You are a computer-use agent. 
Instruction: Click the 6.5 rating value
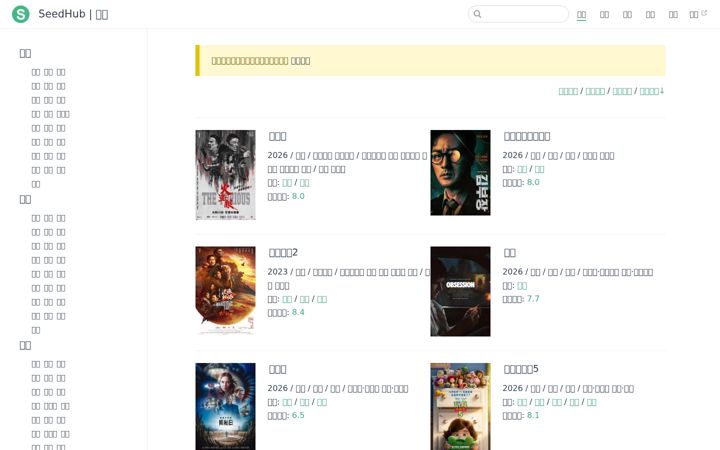tap(298, 415)
